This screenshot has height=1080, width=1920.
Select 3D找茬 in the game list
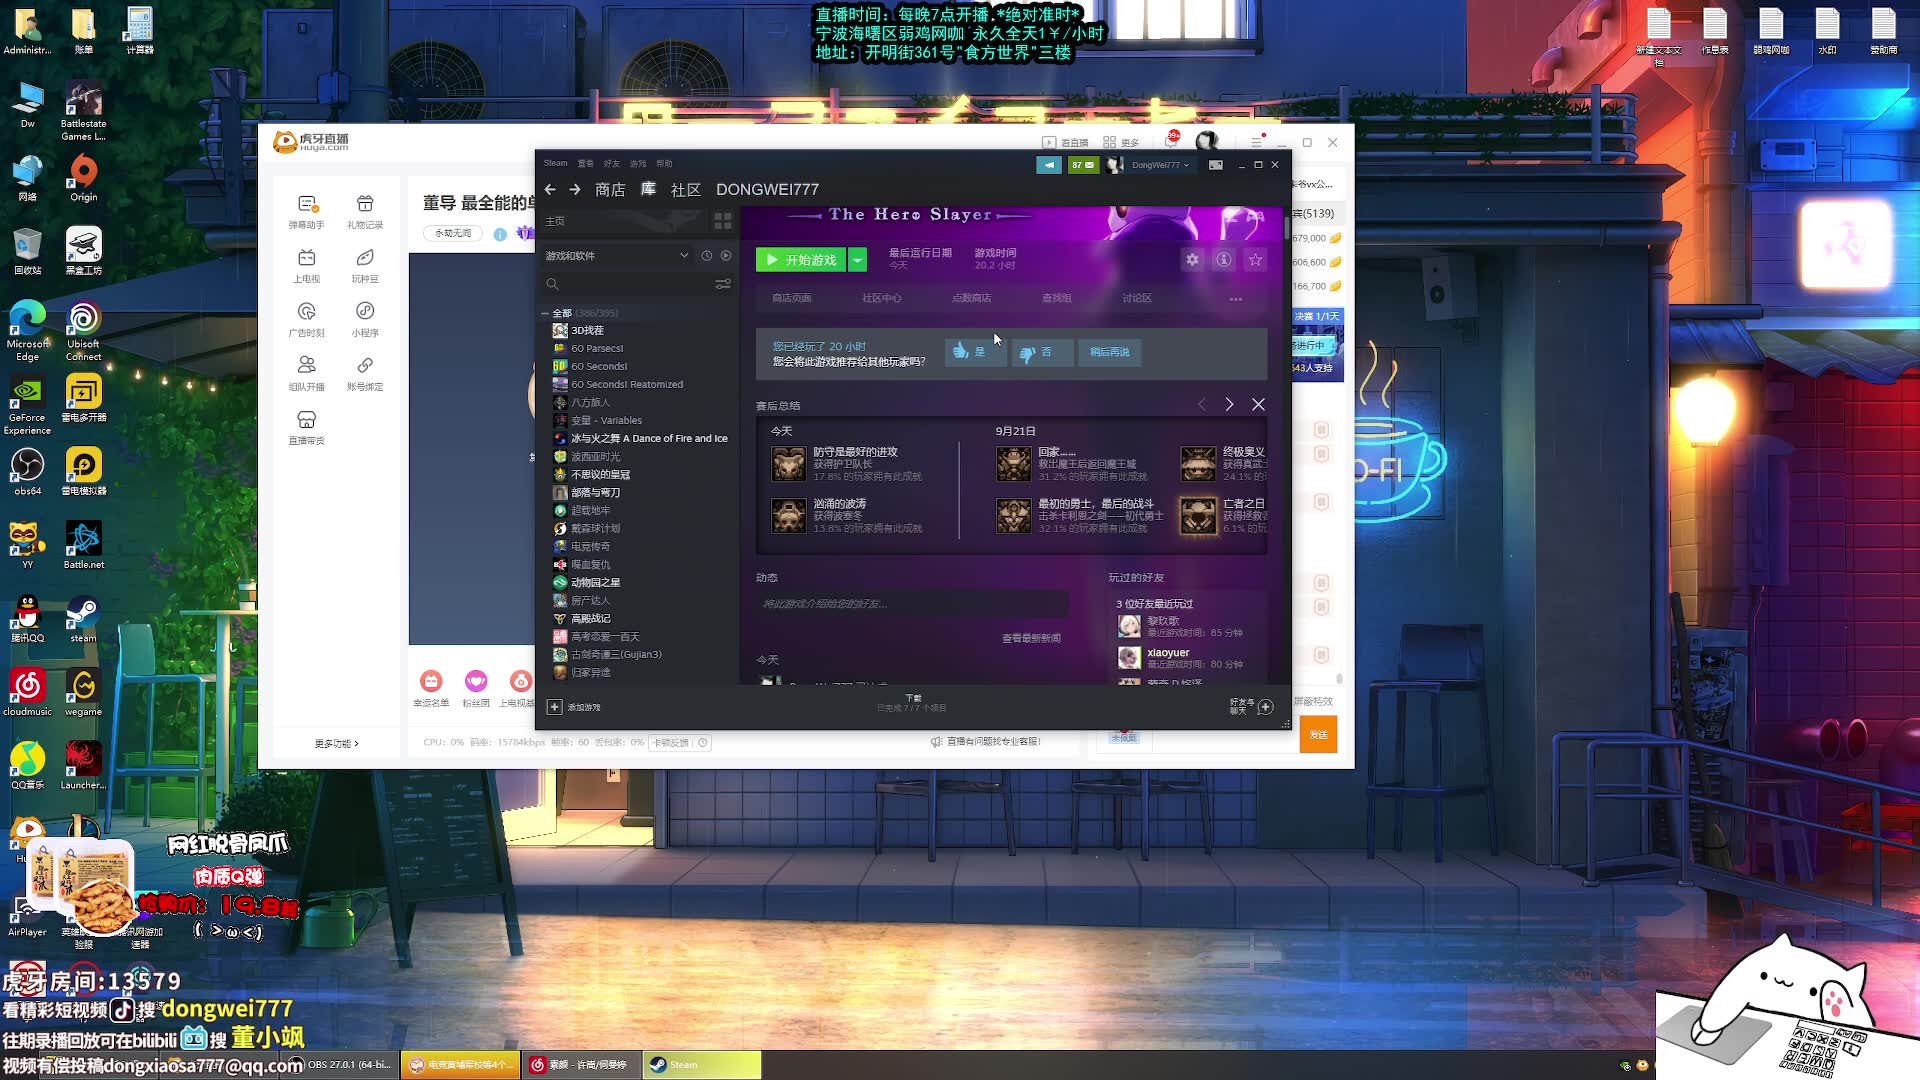tap(587, 330)
